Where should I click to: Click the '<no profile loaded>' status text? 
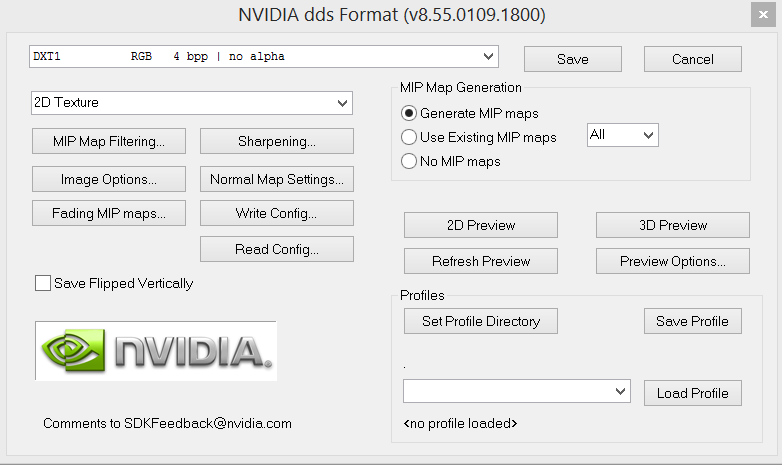click(460, 423)
